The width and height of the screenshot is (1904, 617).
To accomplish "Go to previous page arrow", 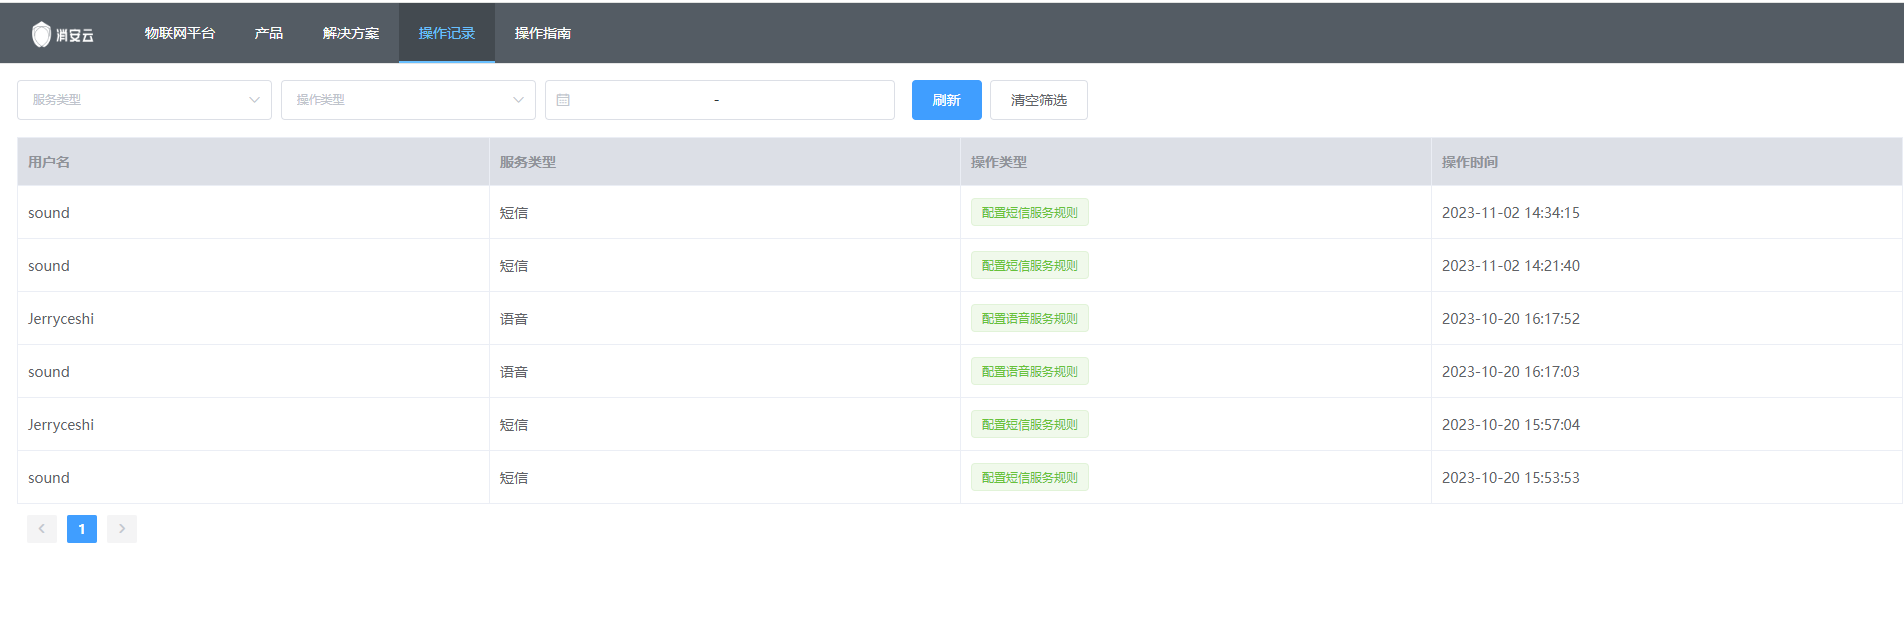I will 42,529.
